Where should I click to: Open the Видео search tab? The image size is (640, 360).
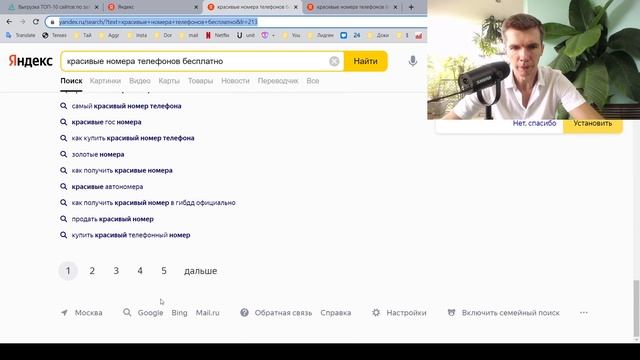point(140,81)
